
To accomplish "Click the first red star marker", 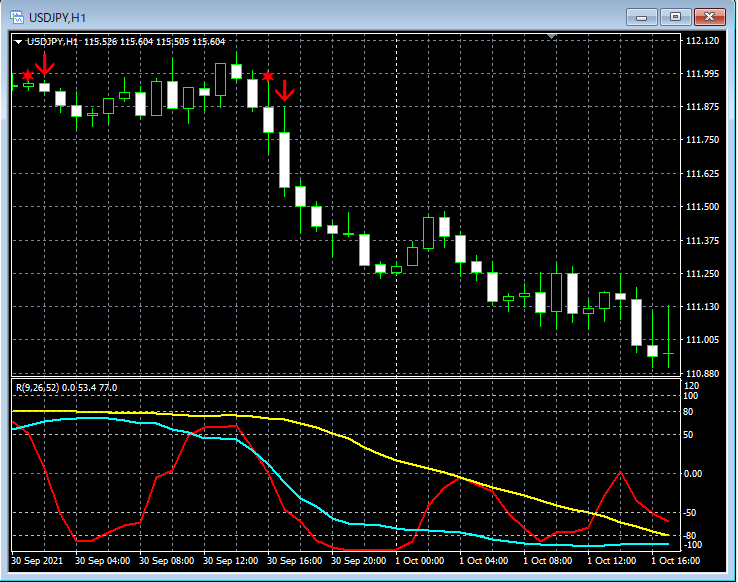I will (28, 75).
